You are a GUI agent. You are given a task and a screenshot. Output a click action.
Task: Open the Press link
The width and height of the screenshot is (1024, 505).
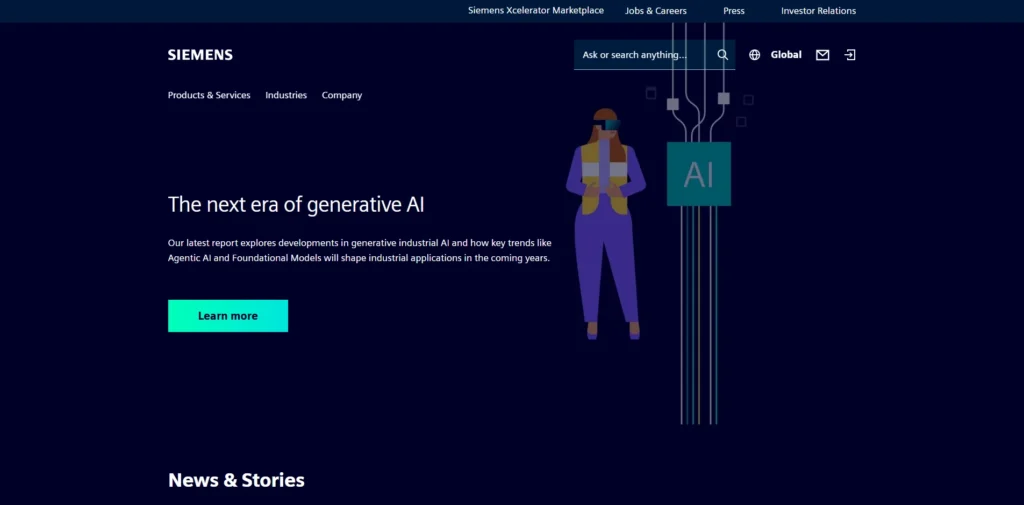[x=733, y=10]
